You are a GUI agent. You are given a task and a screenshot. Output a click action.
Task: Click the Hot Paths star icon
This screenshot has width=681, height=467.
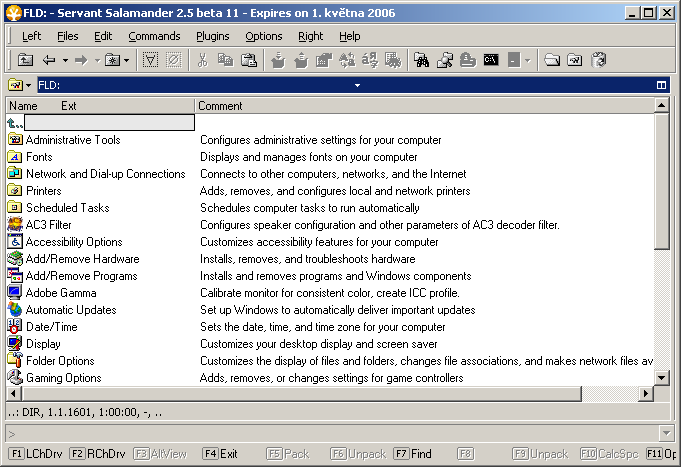tap(113, 60)
